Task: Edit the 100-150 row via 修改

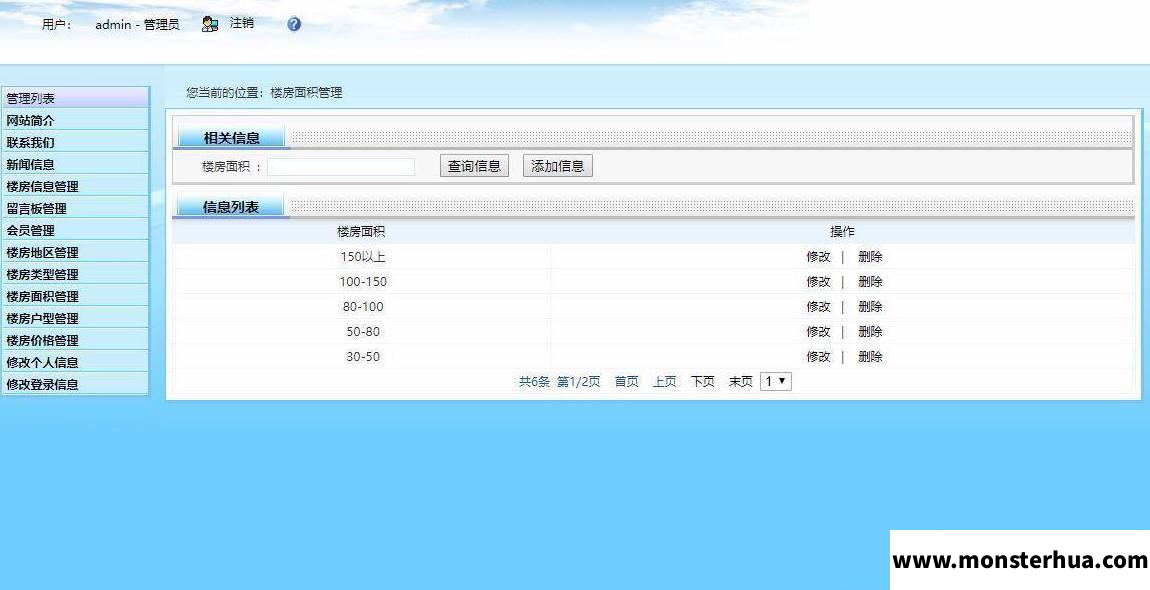Action: pos(818,282)
